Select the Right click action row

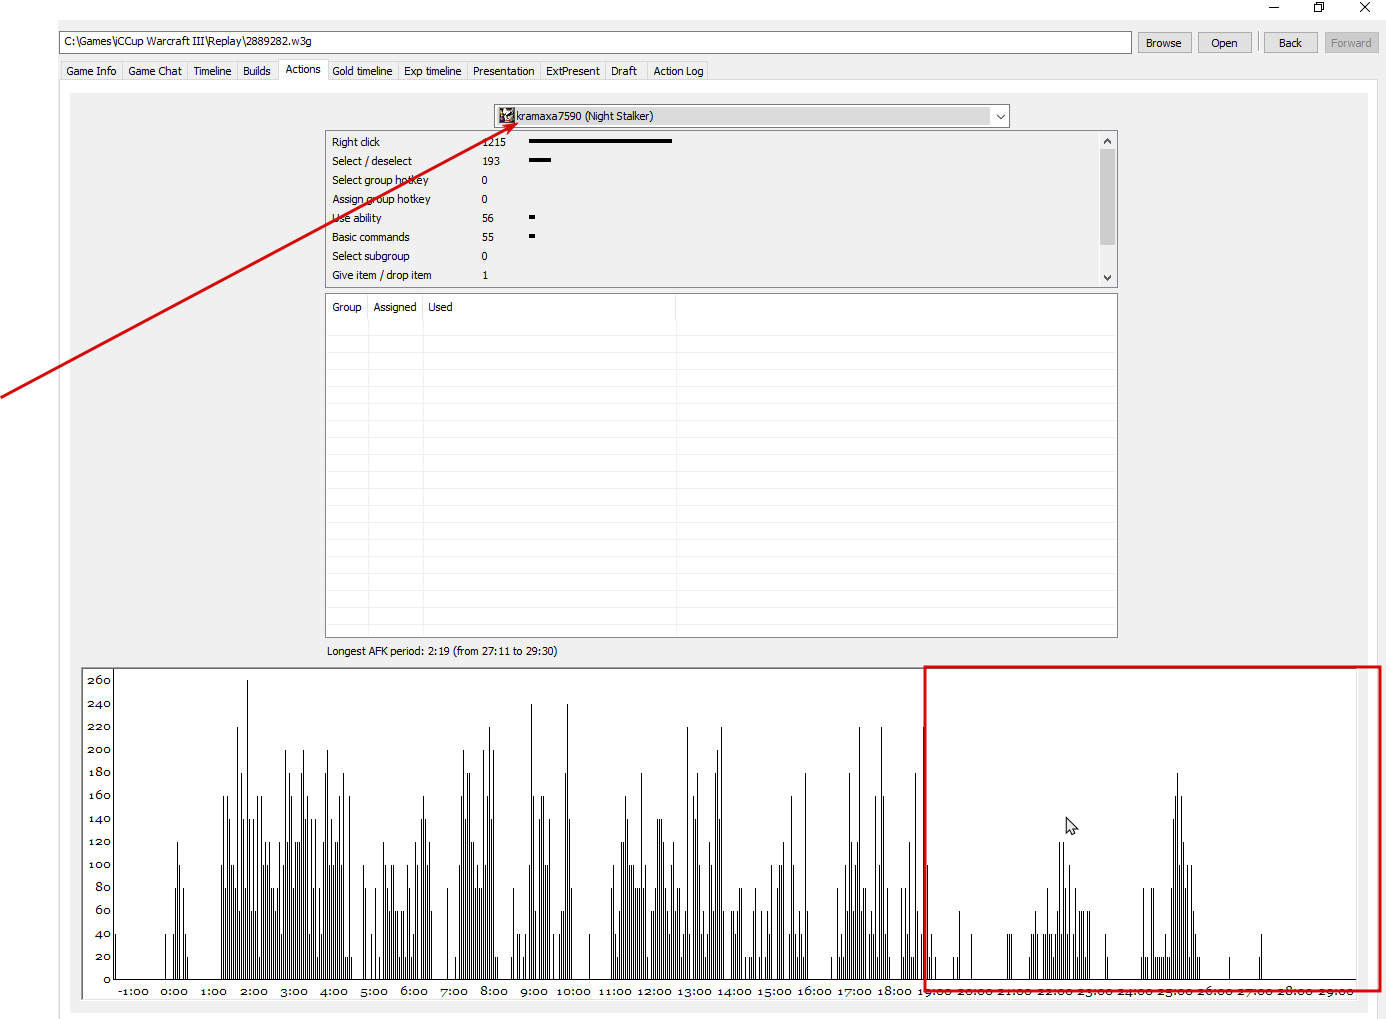click(x=712, y=142)
